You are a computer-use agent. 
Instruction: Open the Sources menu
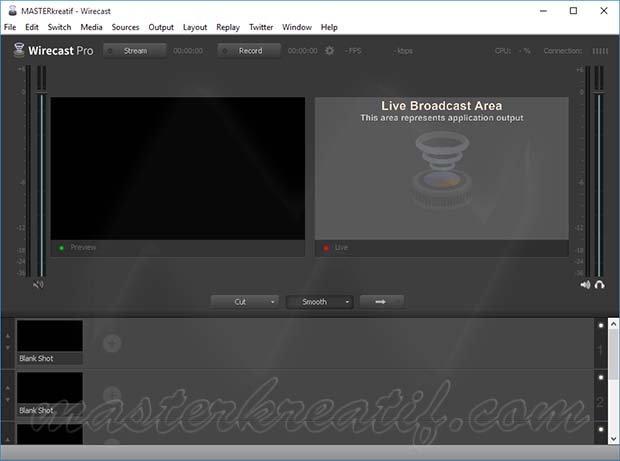[125, 27]
